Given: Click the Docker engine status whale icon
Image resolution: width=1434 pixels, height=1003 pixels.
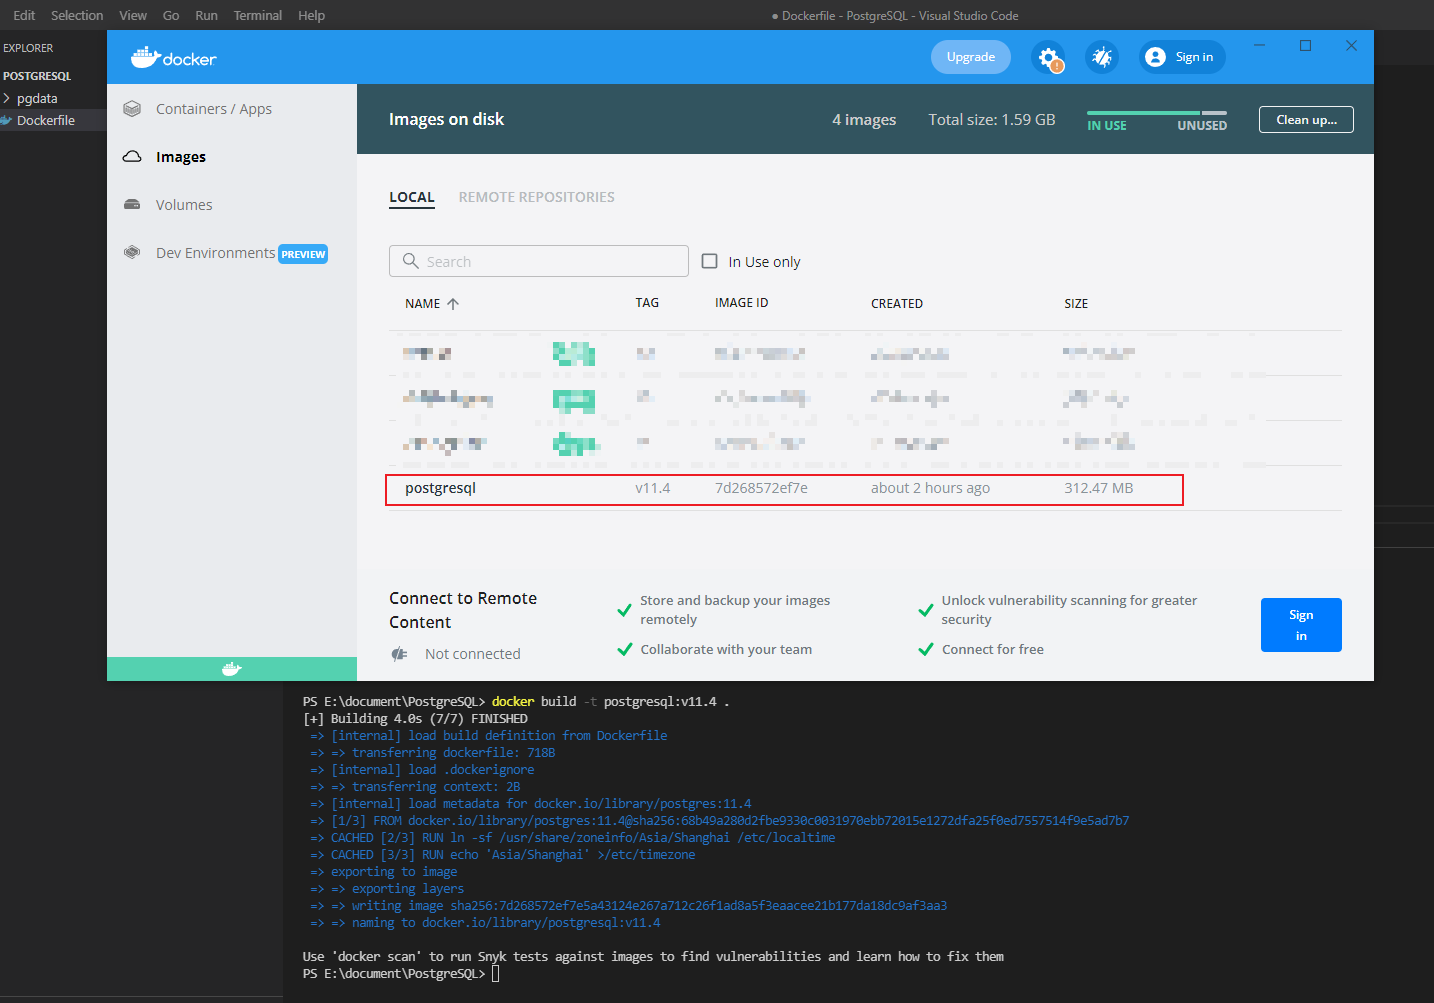Looking at the screenshot, I should 232,669.
